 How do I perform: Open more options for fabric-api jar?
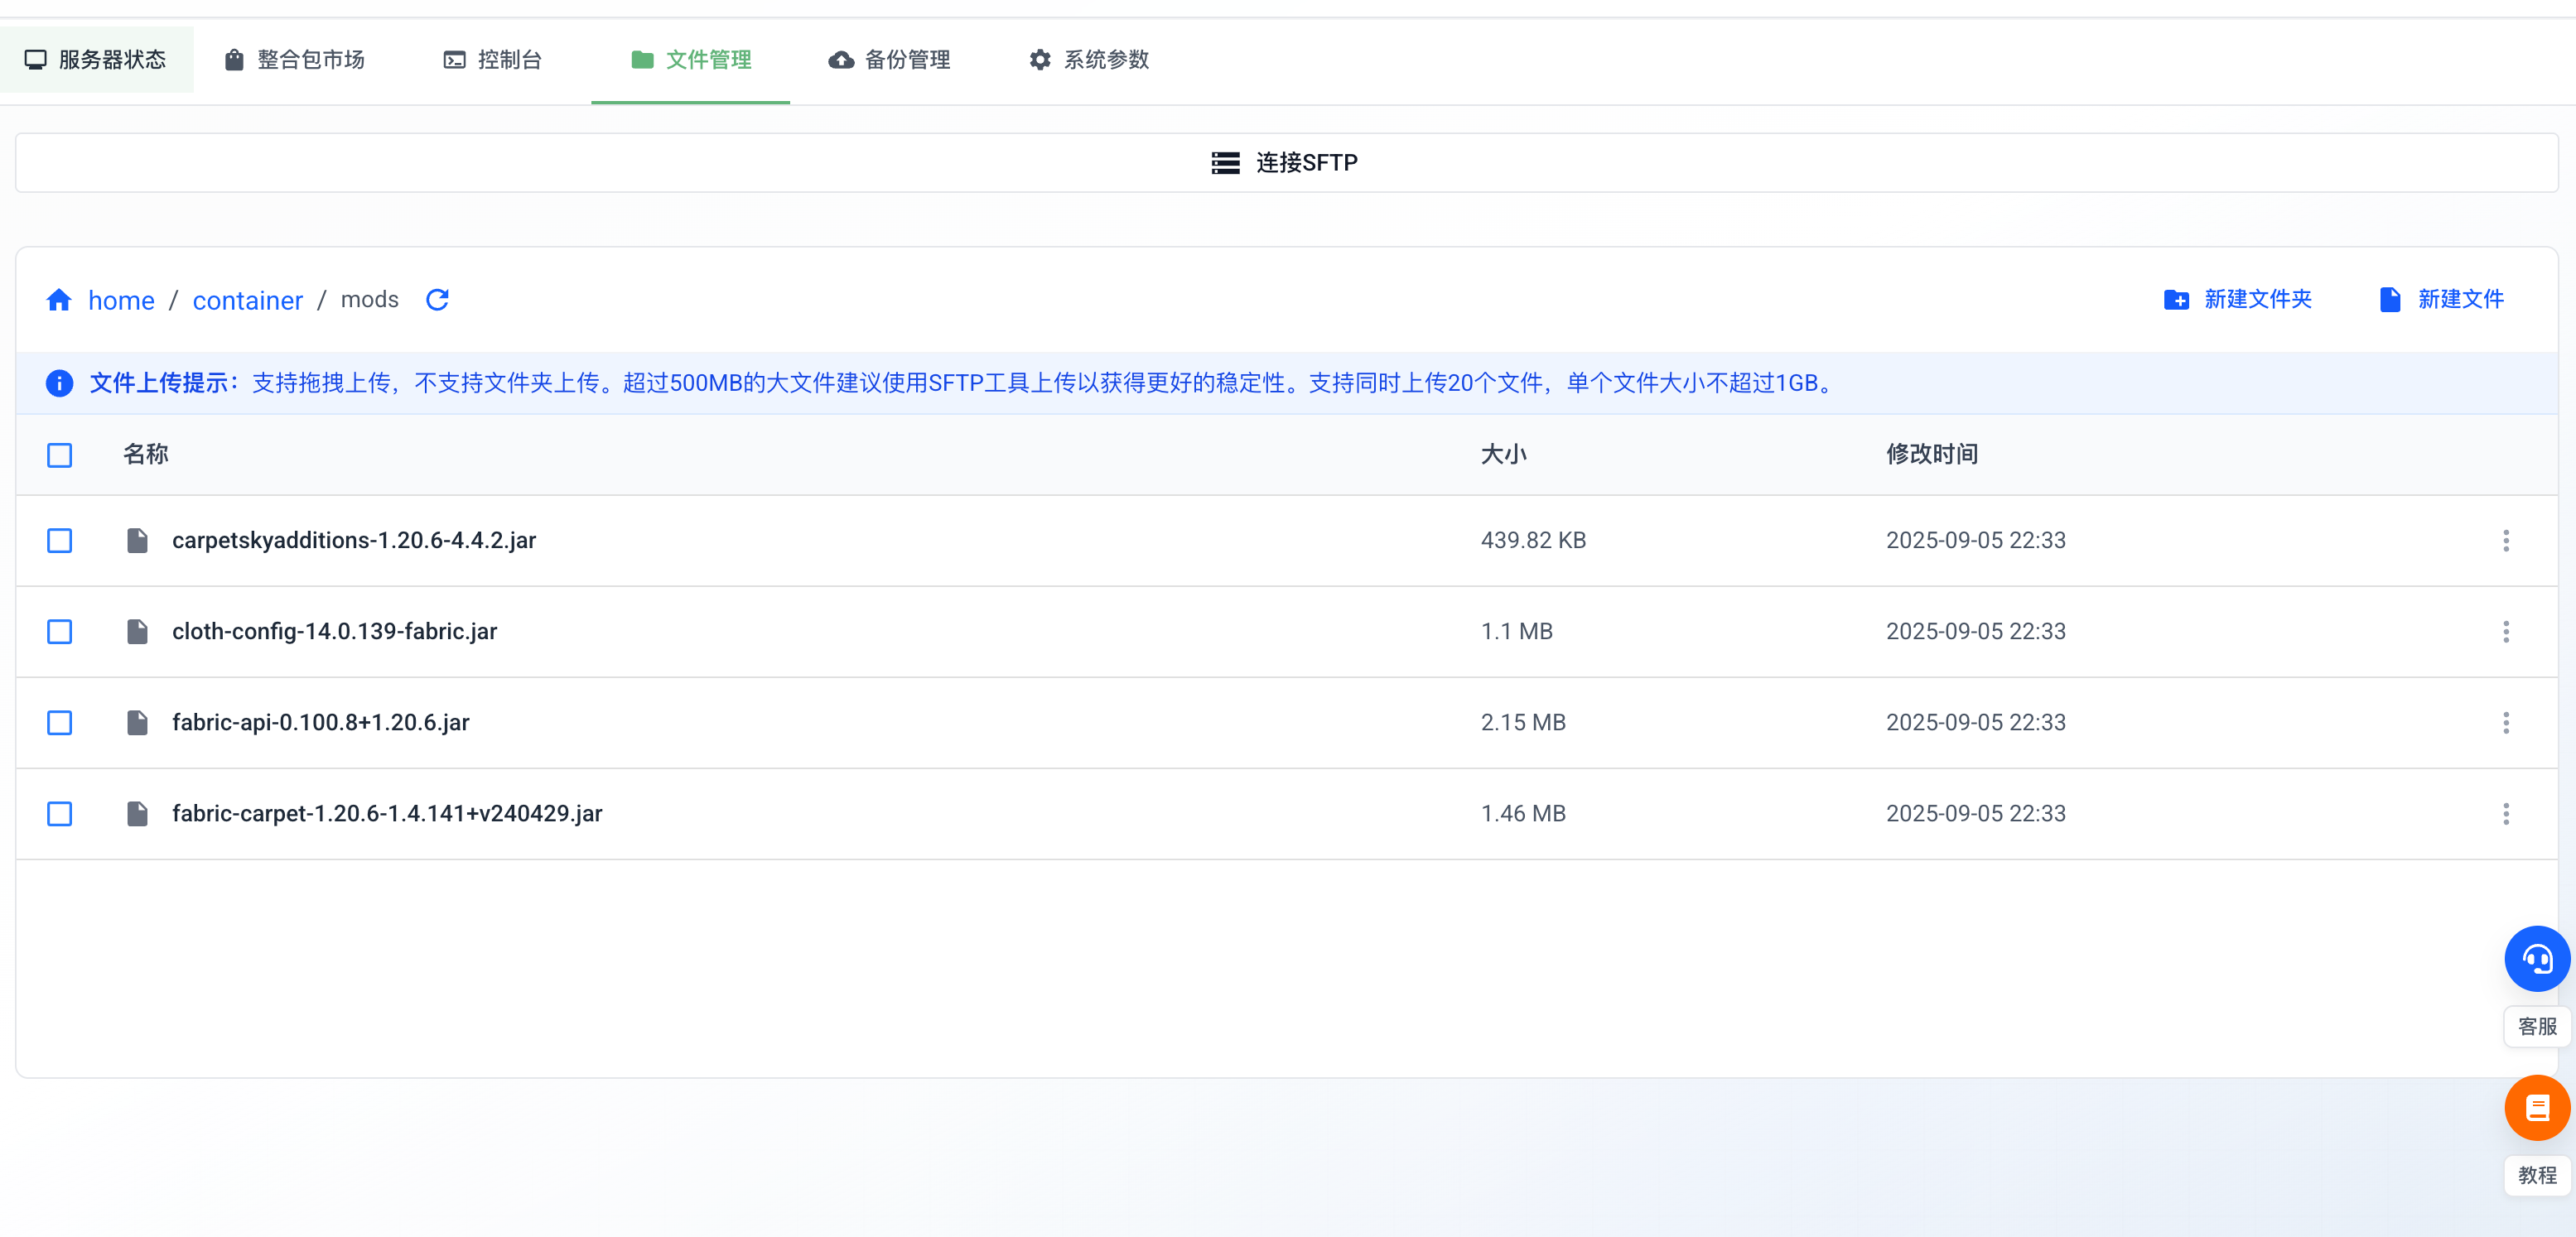click(x=2506, y=723)
